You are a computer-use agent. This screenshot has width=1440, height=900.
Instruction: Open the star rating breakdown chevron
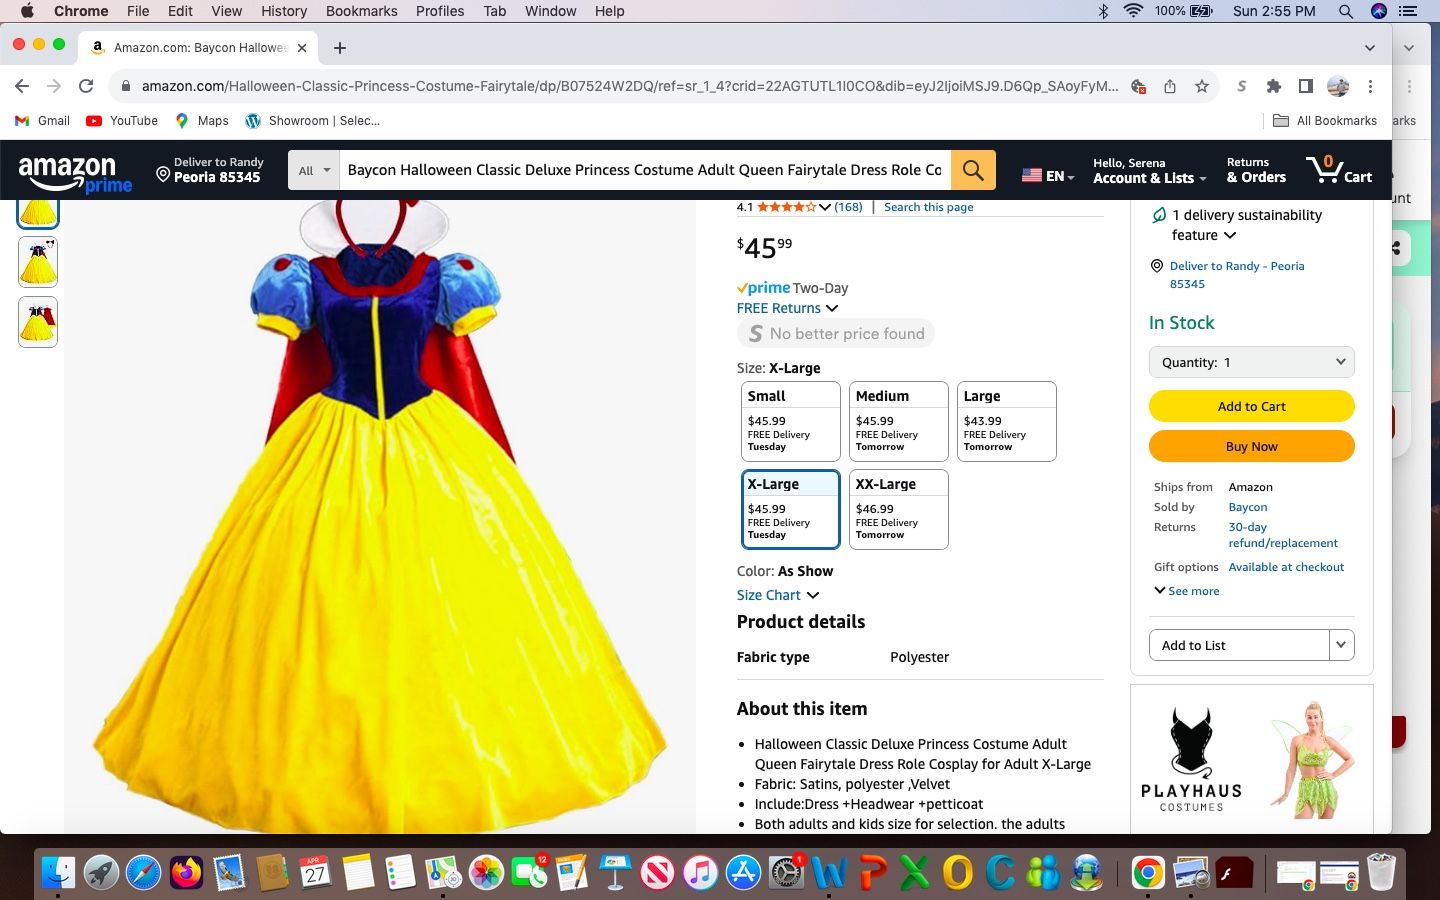coord(825,207)
